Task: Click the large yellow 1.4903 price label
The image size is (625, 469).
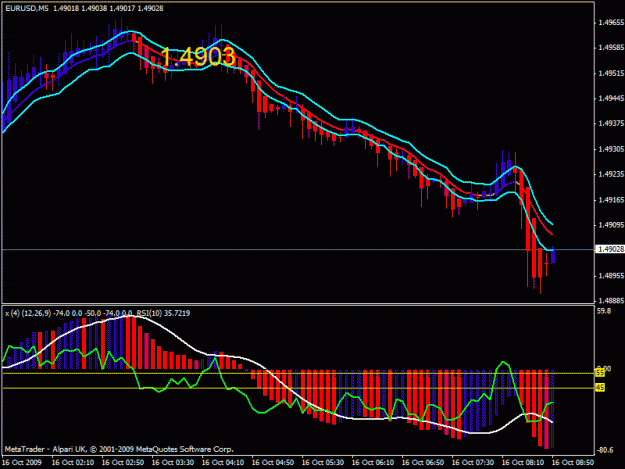Action: [198, 56]
